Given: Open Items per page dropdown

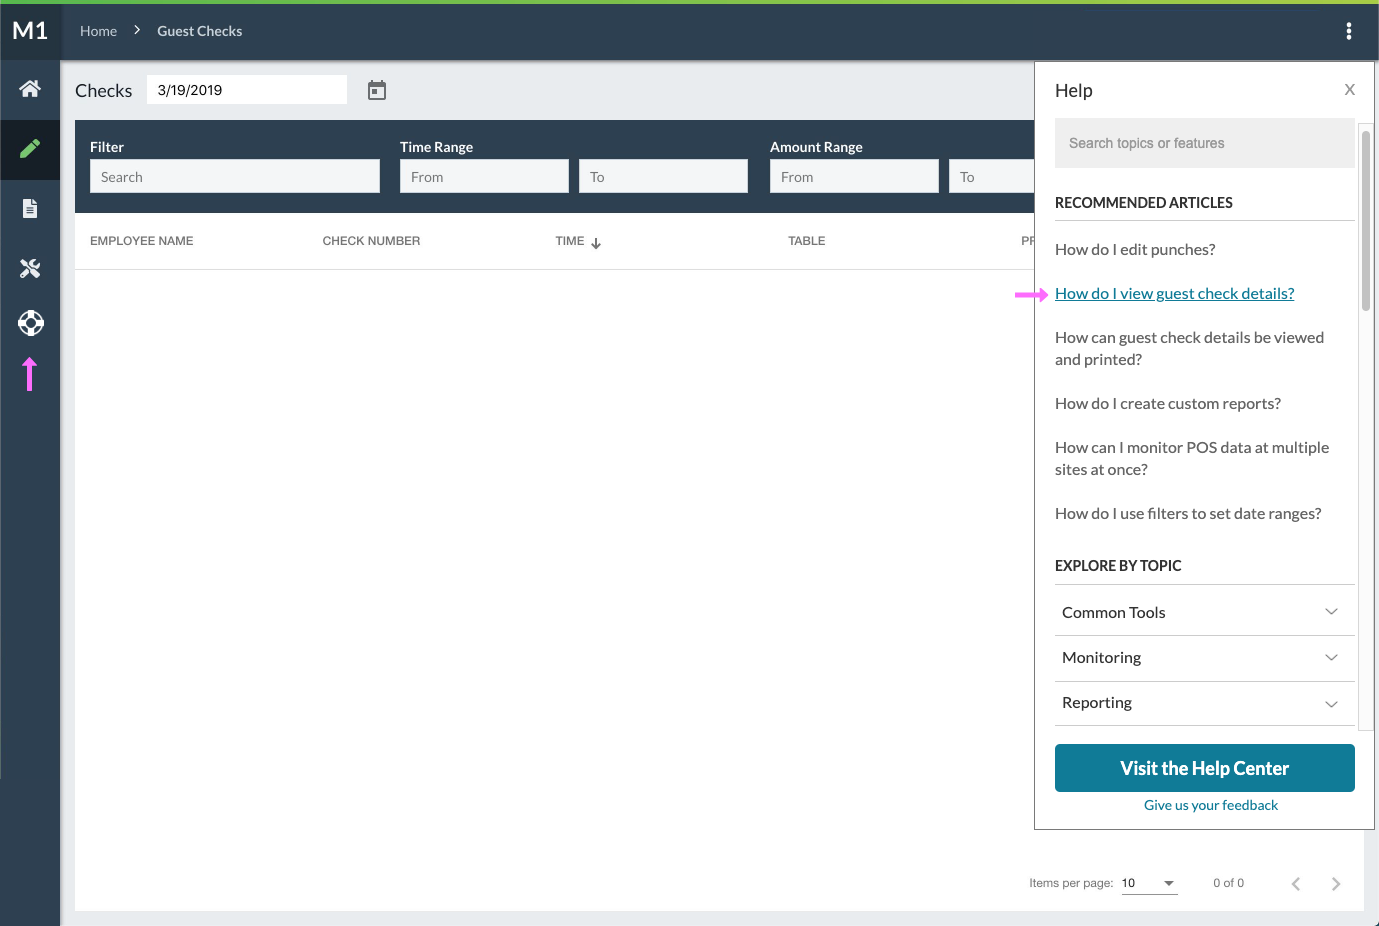Looking at the screenshot, I should click(x=1149, y=883).
